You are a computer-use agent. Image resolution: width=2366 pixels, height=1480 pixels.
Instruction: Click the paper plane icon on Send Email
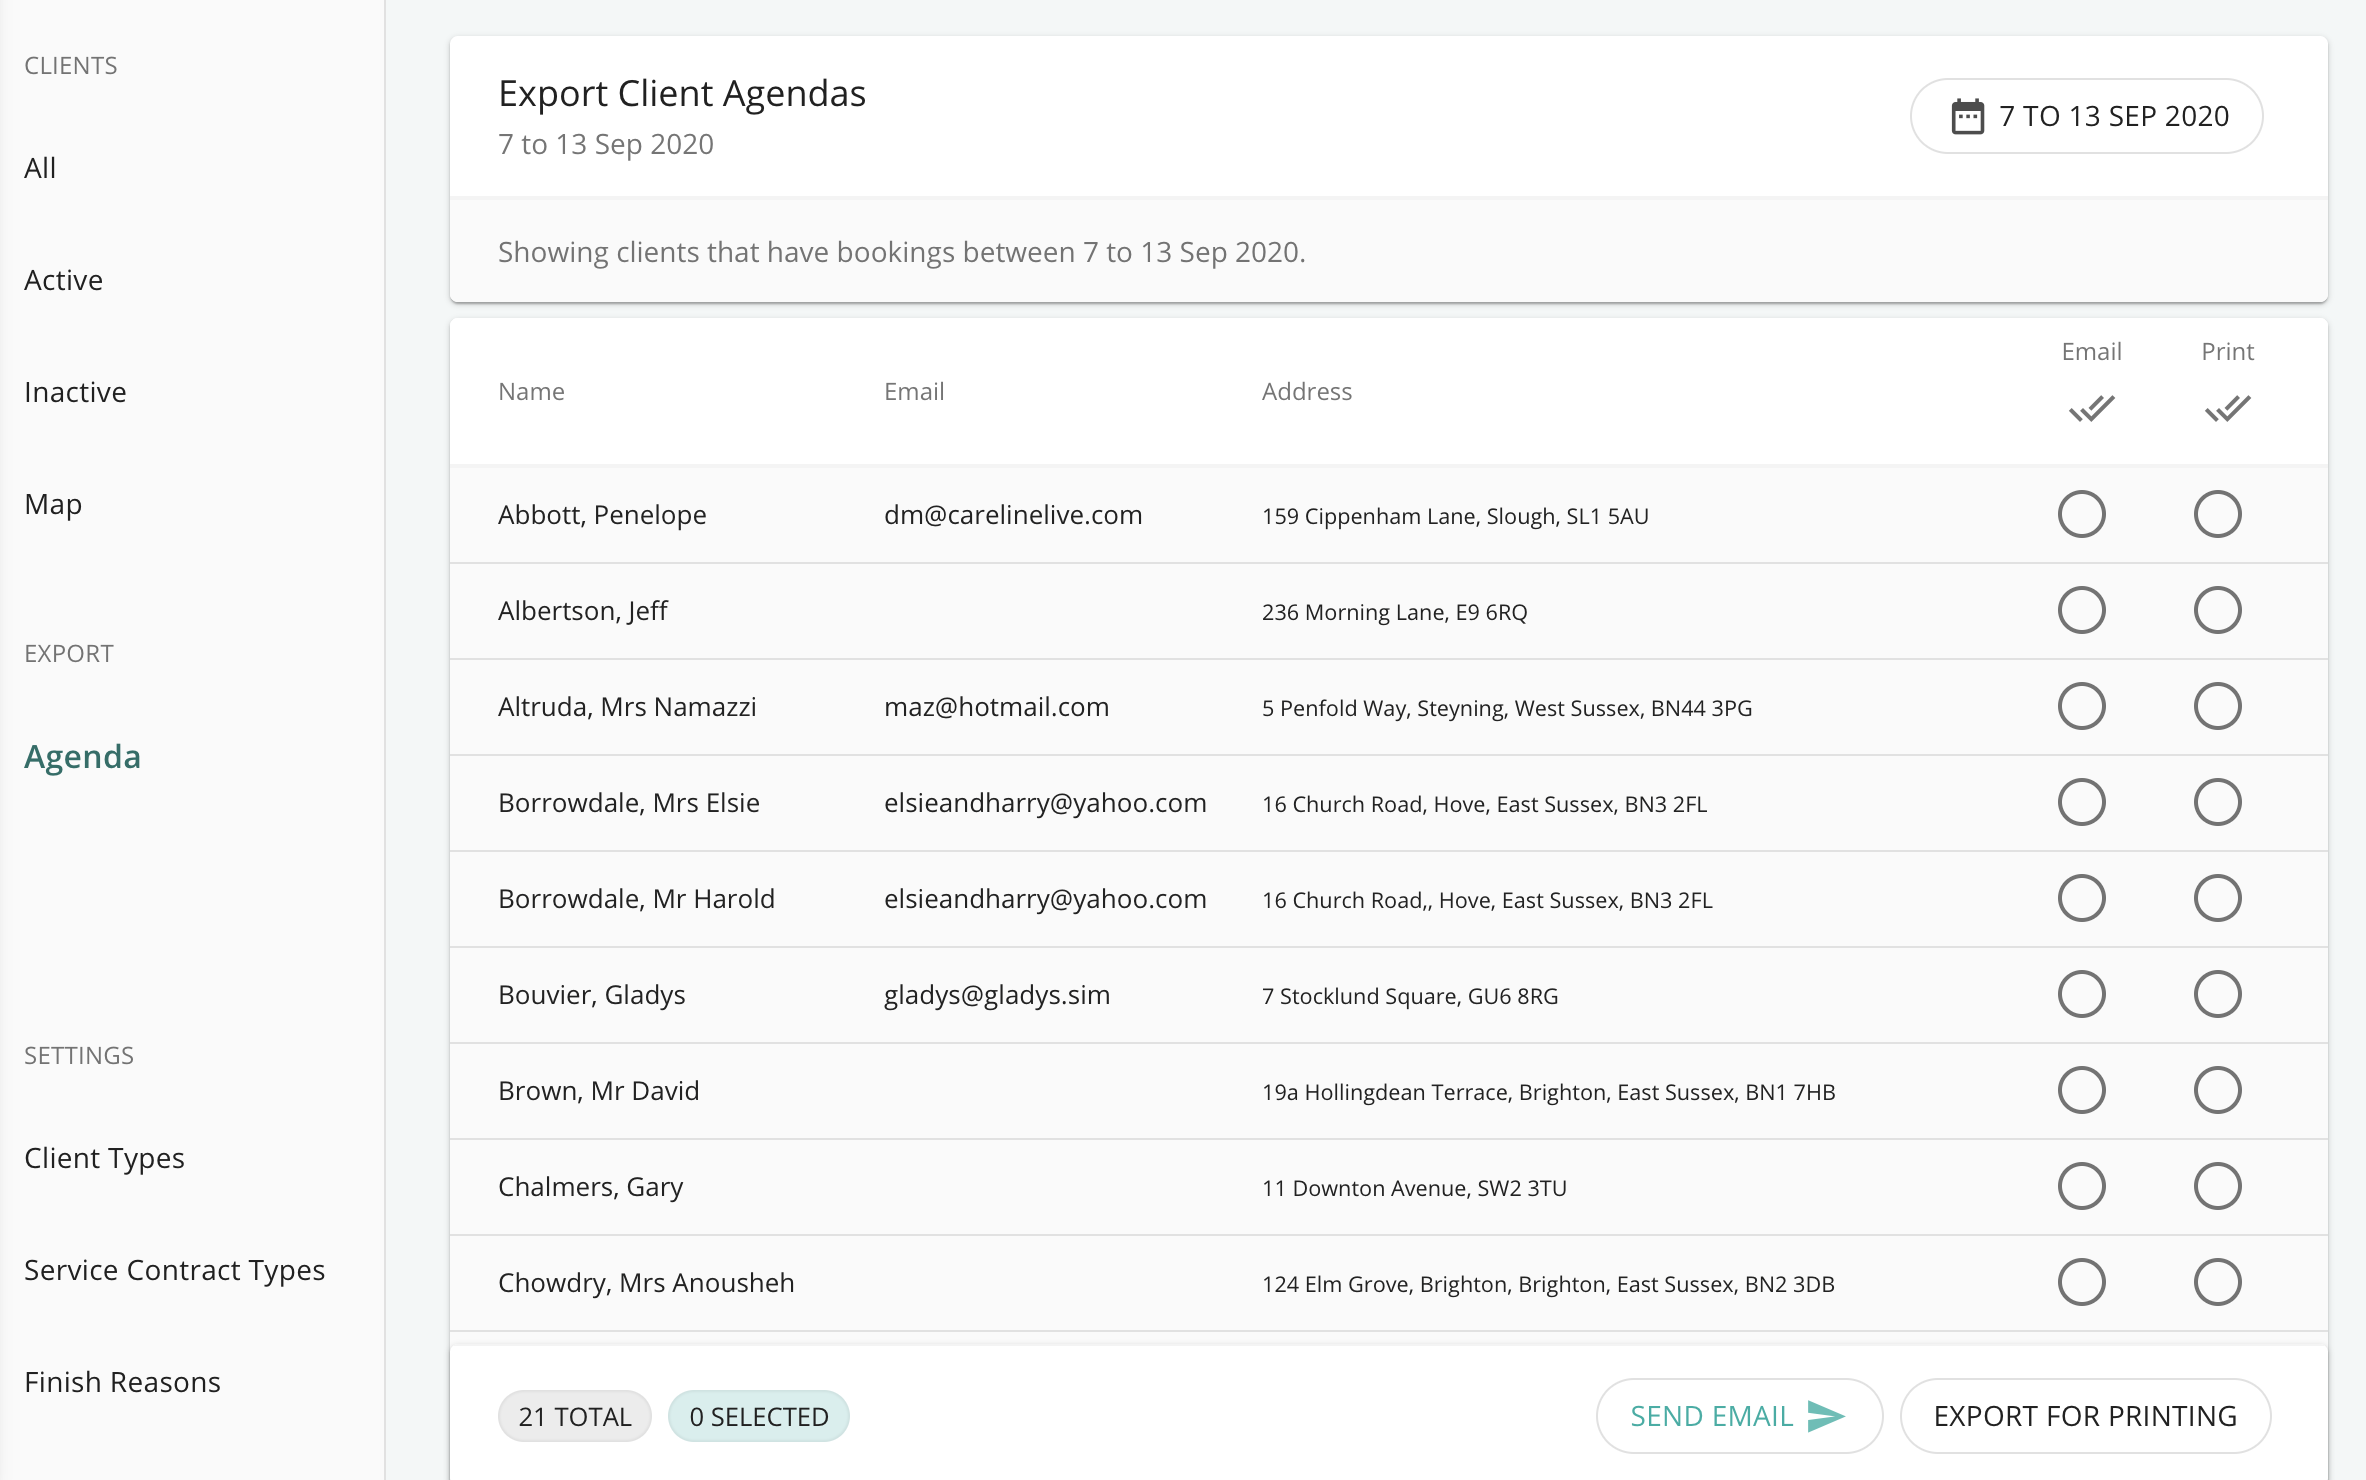coord(1826,1416)
